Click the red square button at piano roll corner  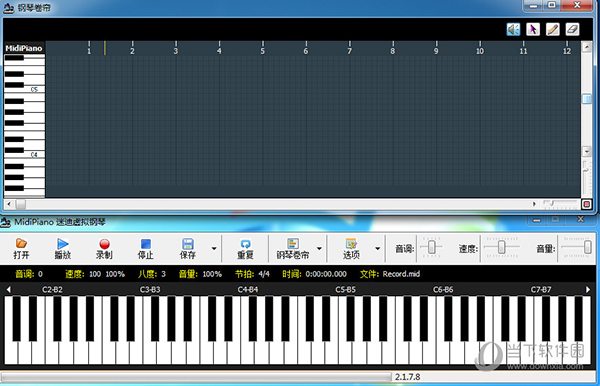pyautogui.click(x=587, y=204)
